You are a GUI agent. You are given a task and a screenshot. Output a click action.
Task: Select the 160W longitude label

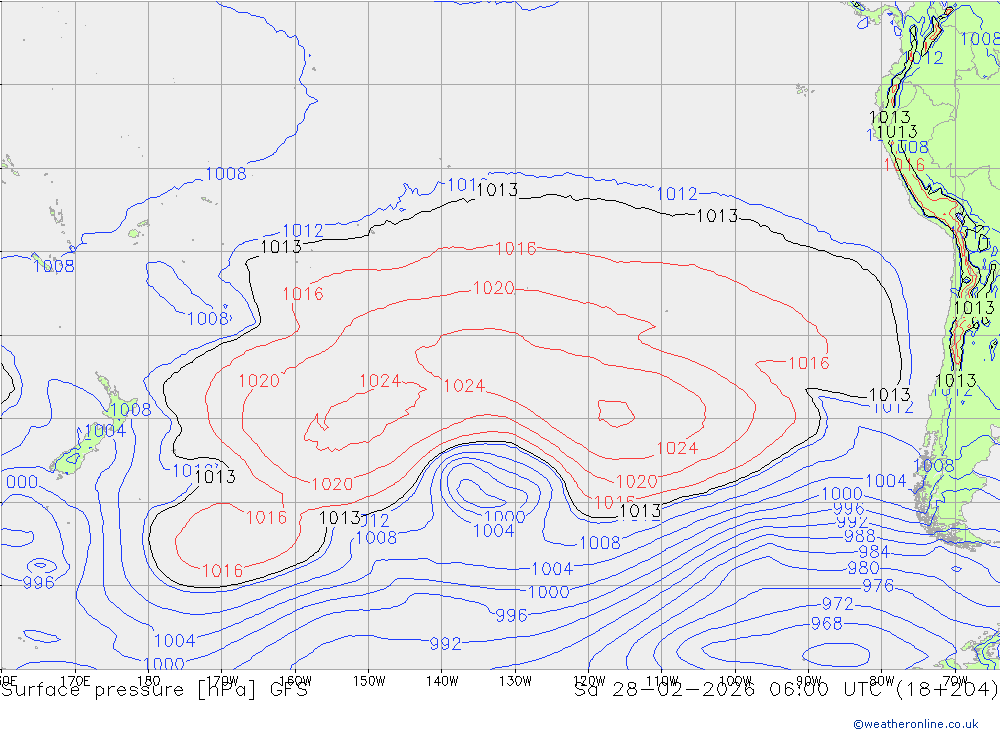[296, 681]
